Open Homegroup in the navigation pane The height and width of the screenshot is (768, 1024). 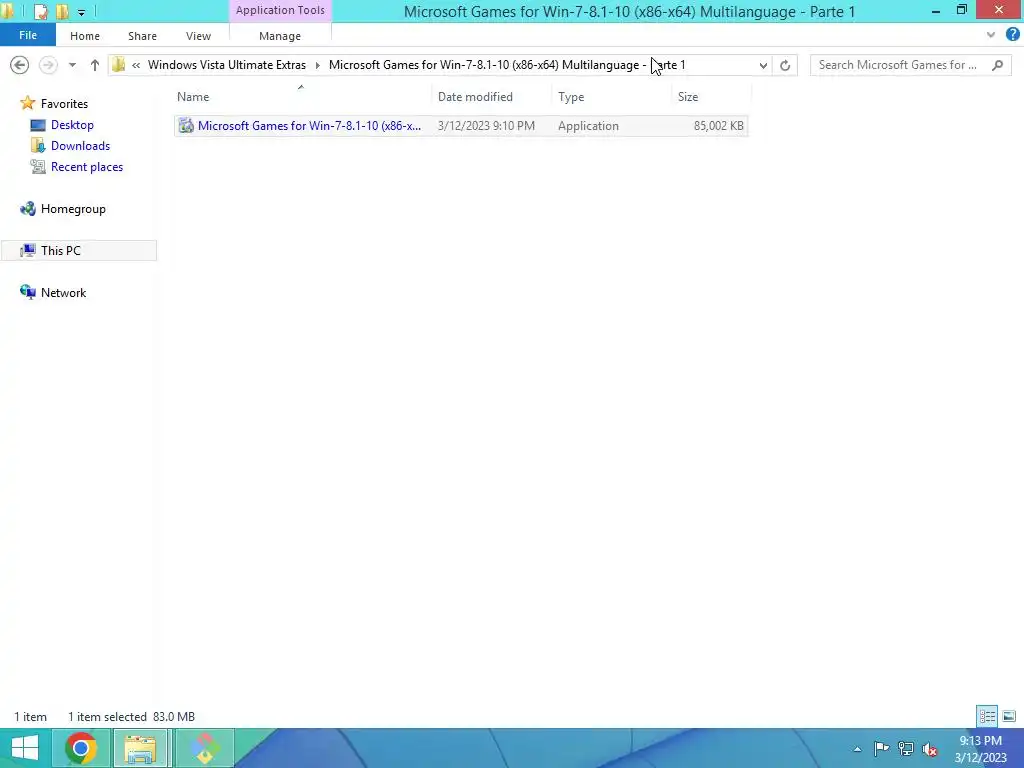point(73,209)
